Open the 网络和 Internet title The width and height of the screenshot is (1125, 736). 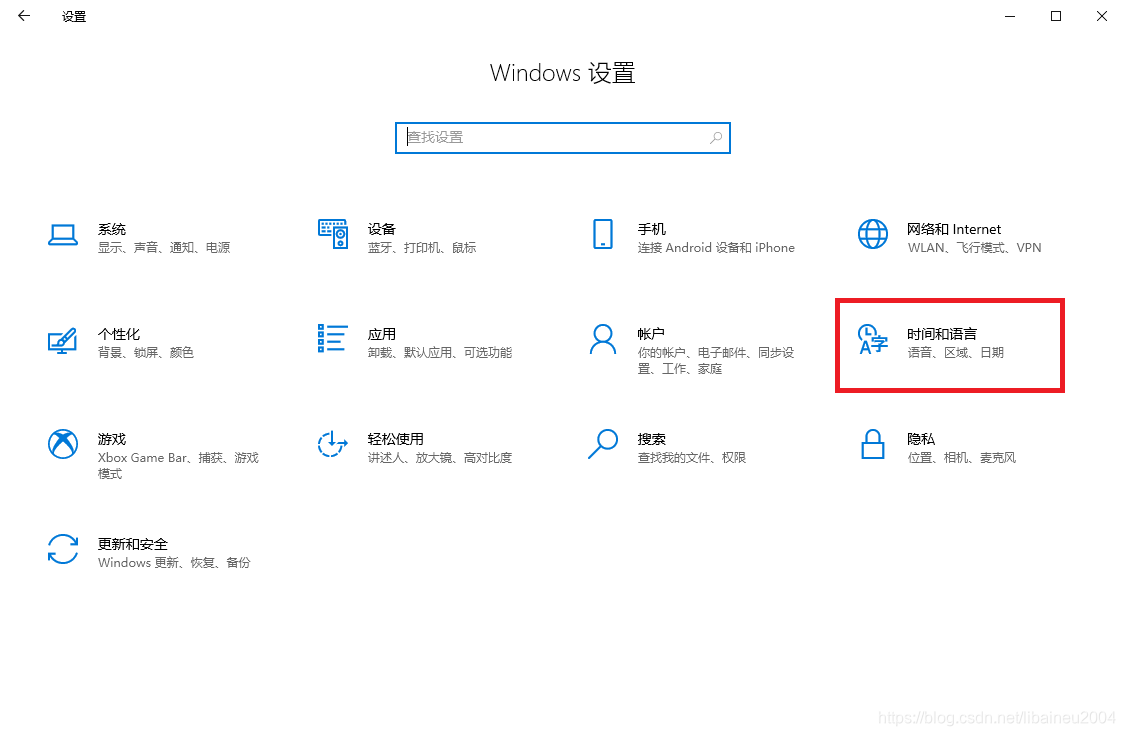click(954, 229)
